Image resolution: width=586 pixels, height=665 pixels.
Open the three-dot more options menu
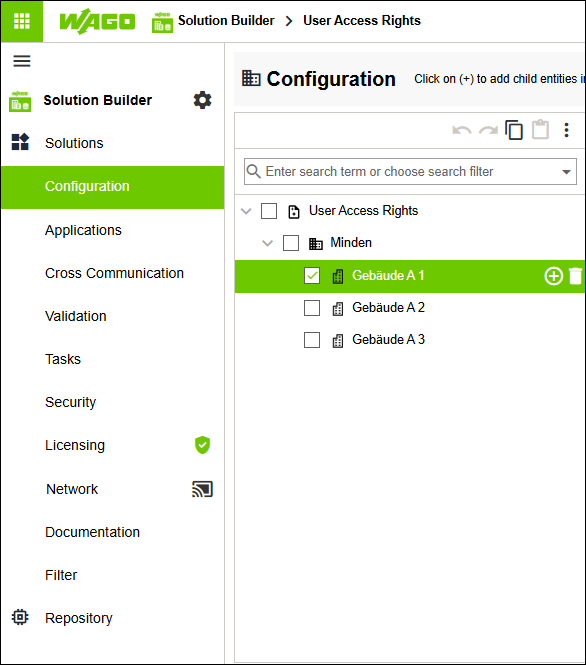[x=566, y=130]
